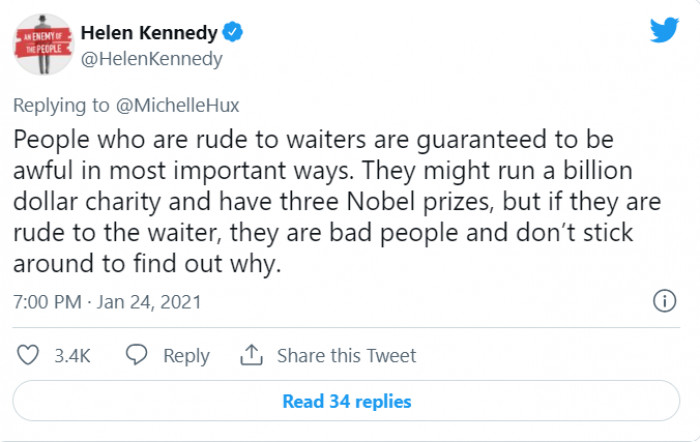Select the Share this Tweet label
The image size is (700, 442).
tap(346, 356)
